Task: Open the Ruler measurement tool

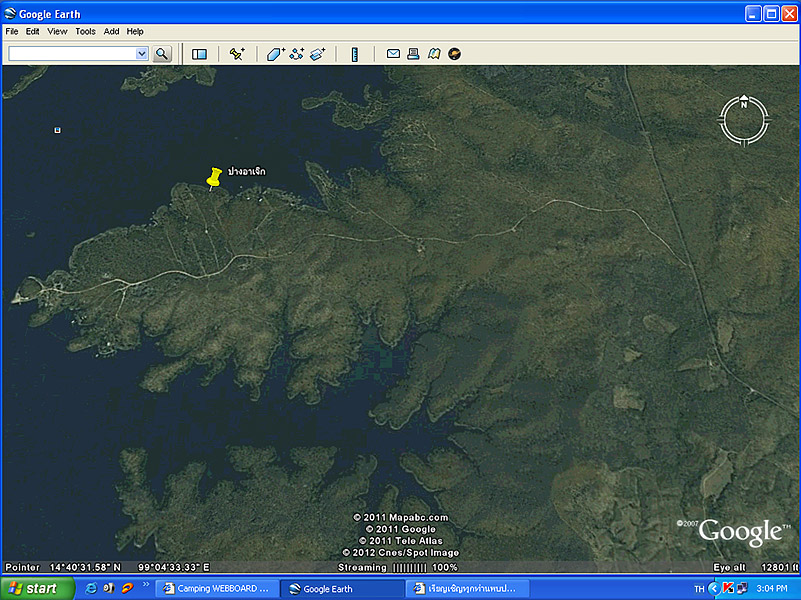Action: pyautogui.click(x=354, y=54)
